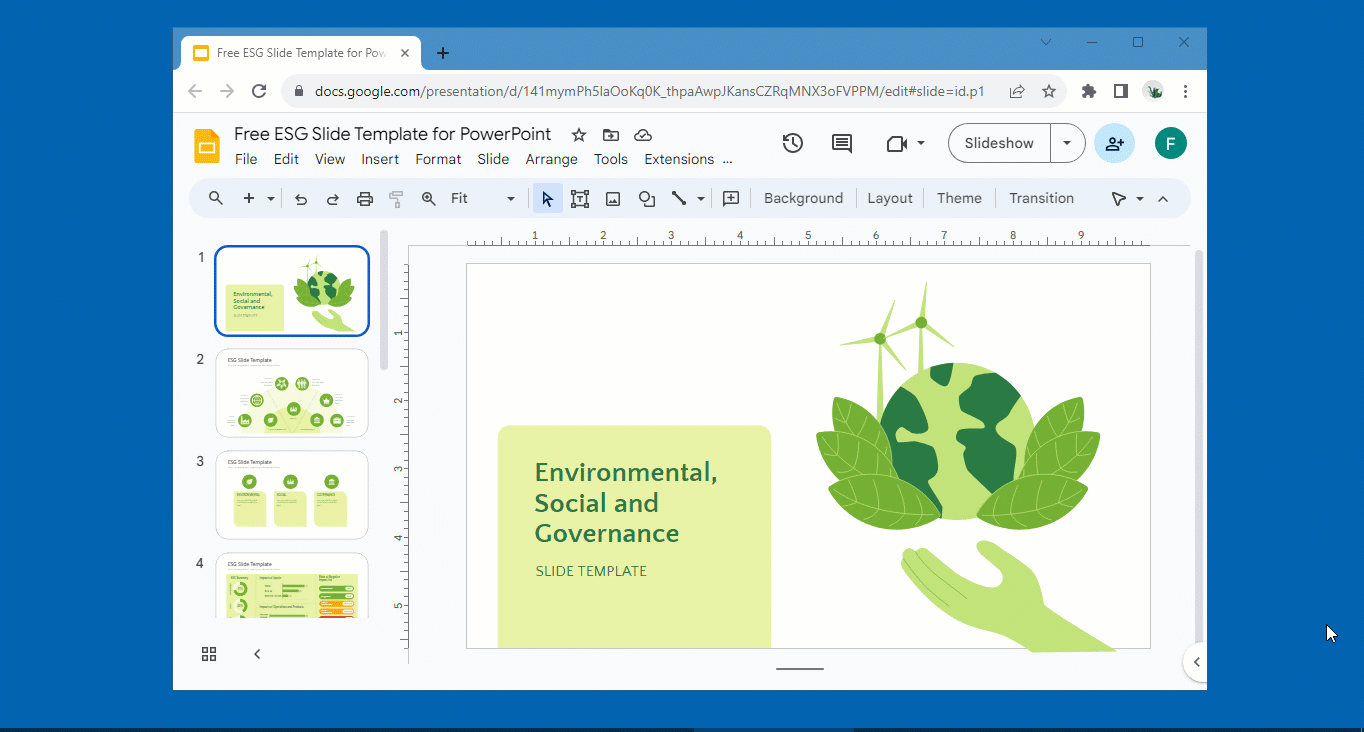1364x732 pixels.
Task: Open the Insert menu
Action: pos(380,159)
